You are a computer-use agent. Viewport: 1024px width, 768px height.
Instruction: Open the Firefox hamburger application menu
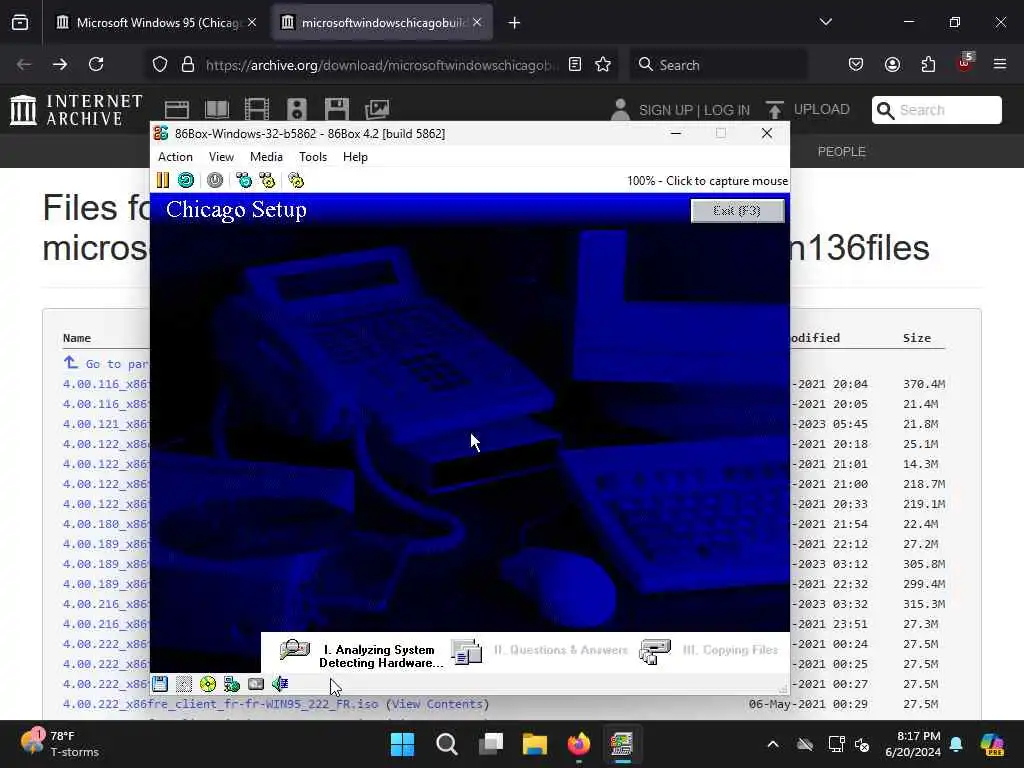(1000, 64)
